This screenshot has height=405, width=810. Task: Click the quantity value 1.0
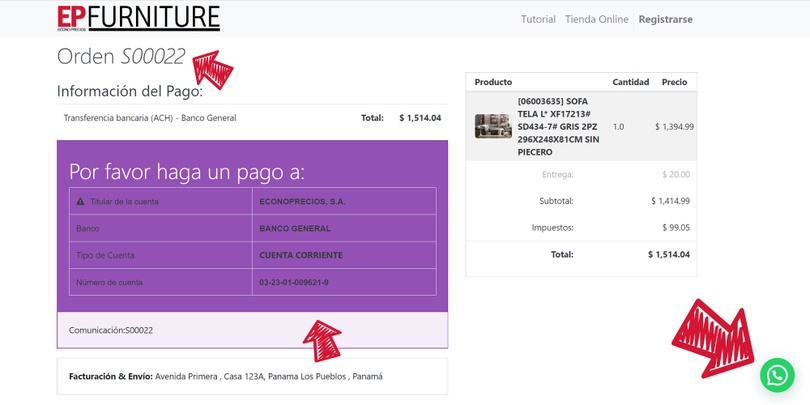tap(618, 127)
